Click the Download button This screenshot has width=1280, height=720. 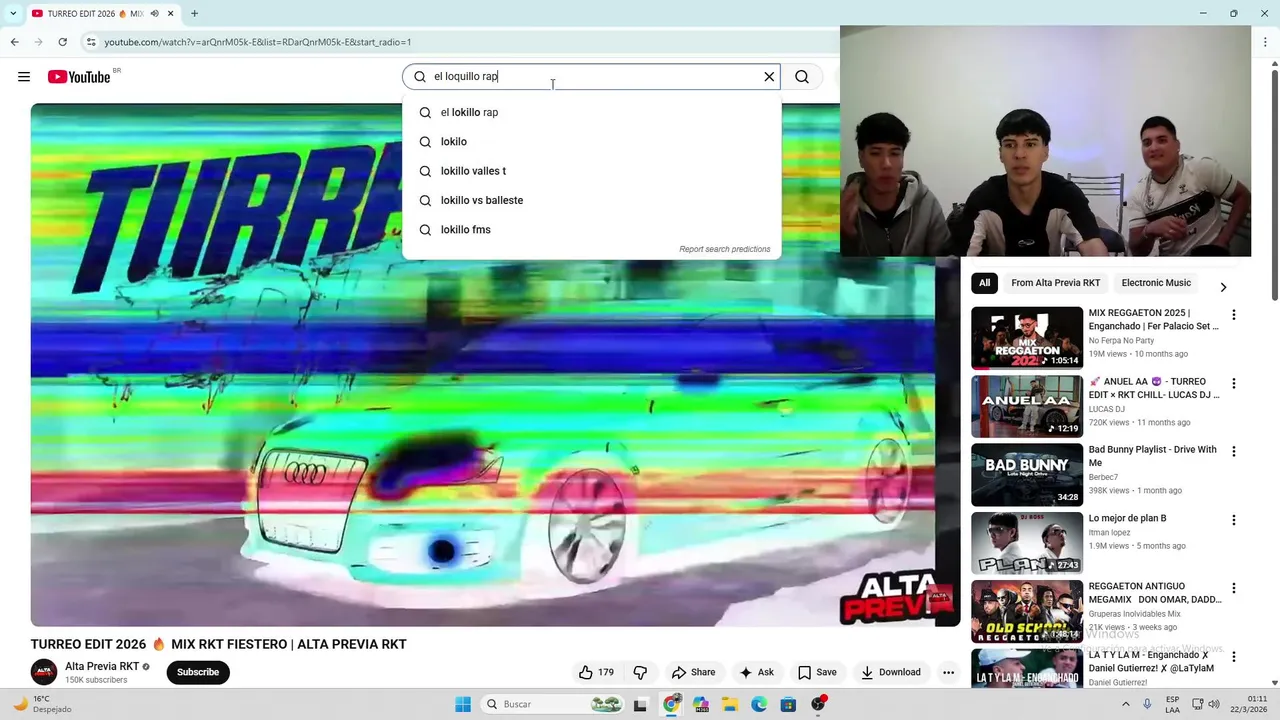(x=891, y=672)
